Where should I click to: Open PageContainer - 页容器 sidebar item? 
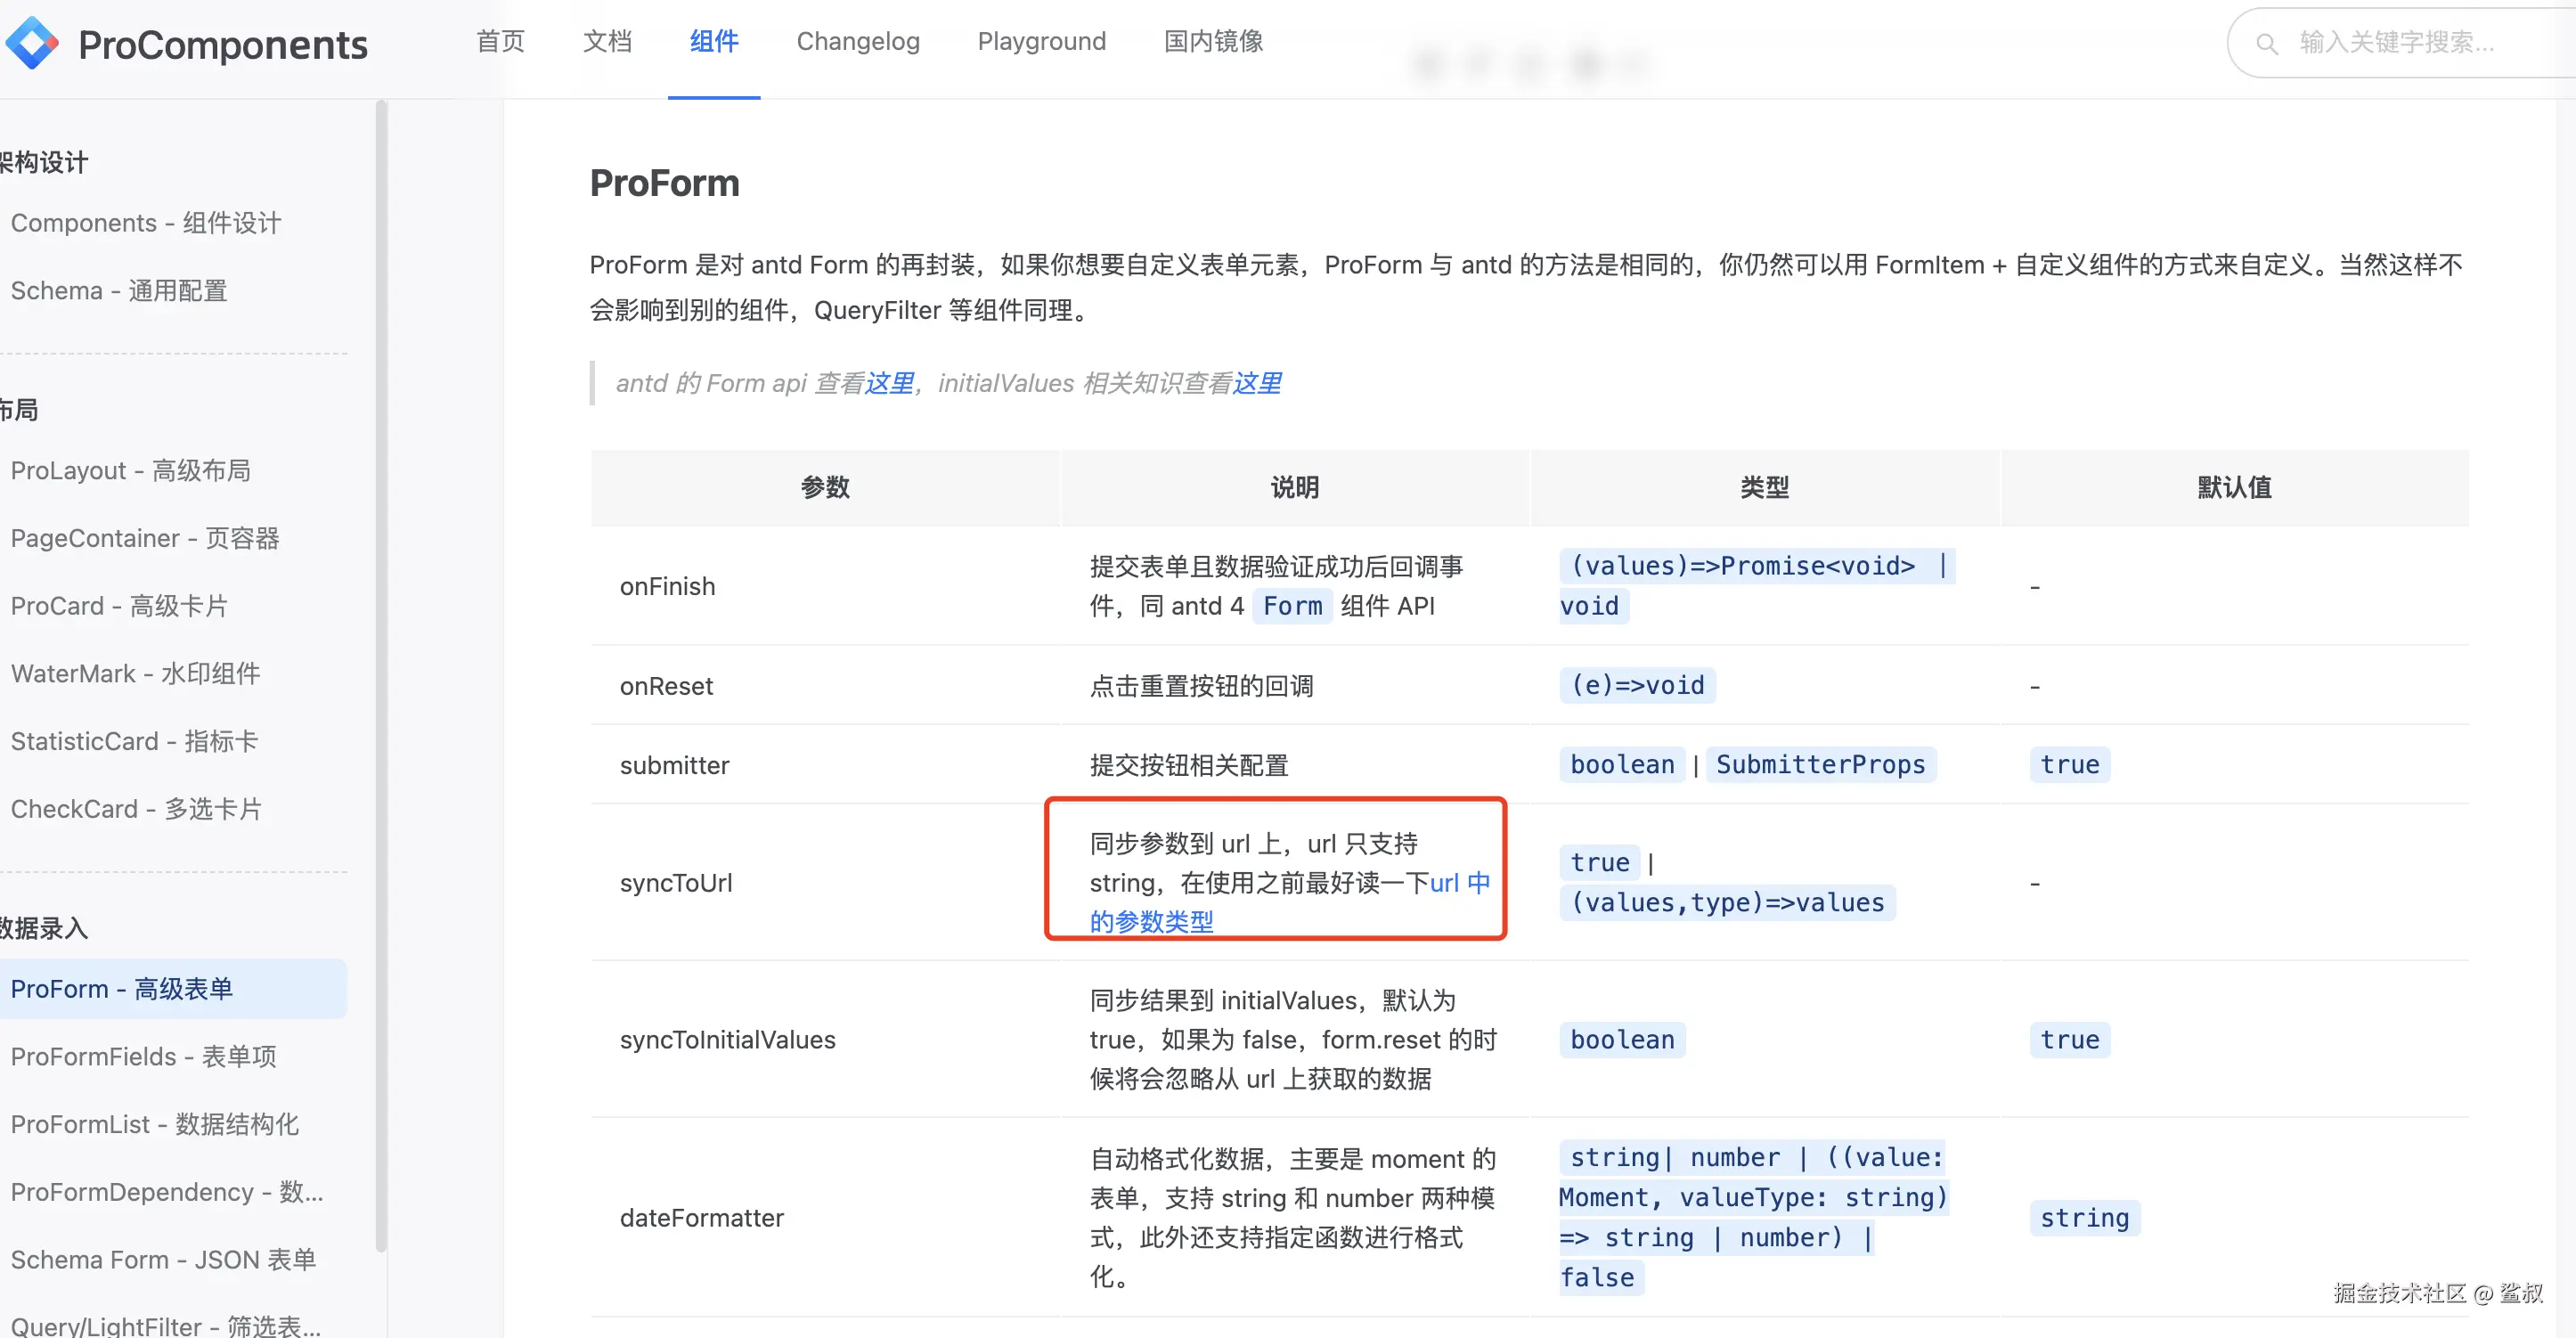[x=144, y=538]
